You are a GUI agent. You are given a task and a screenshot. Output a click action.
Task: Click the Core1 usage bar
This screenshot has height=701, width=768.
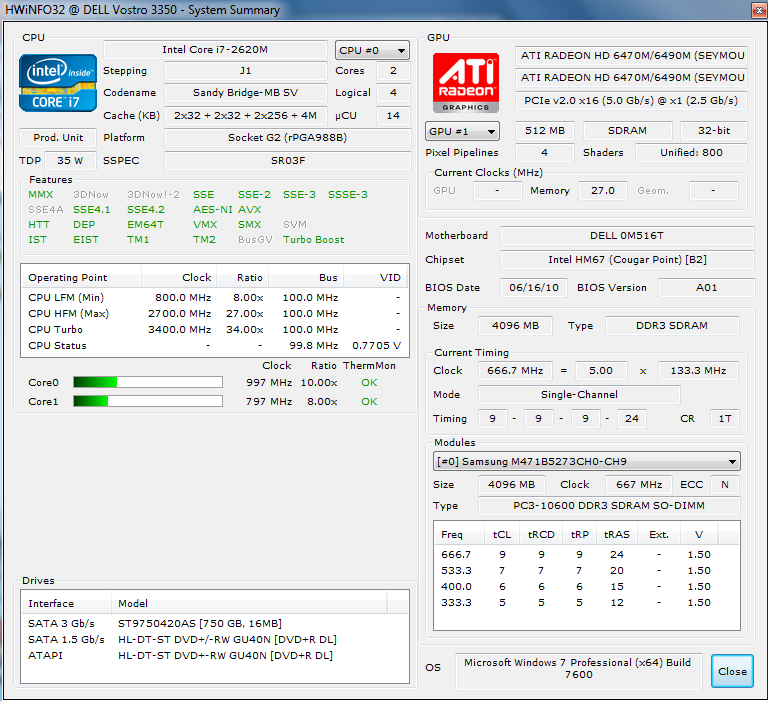pyautogui.click(x=148, y=401)
